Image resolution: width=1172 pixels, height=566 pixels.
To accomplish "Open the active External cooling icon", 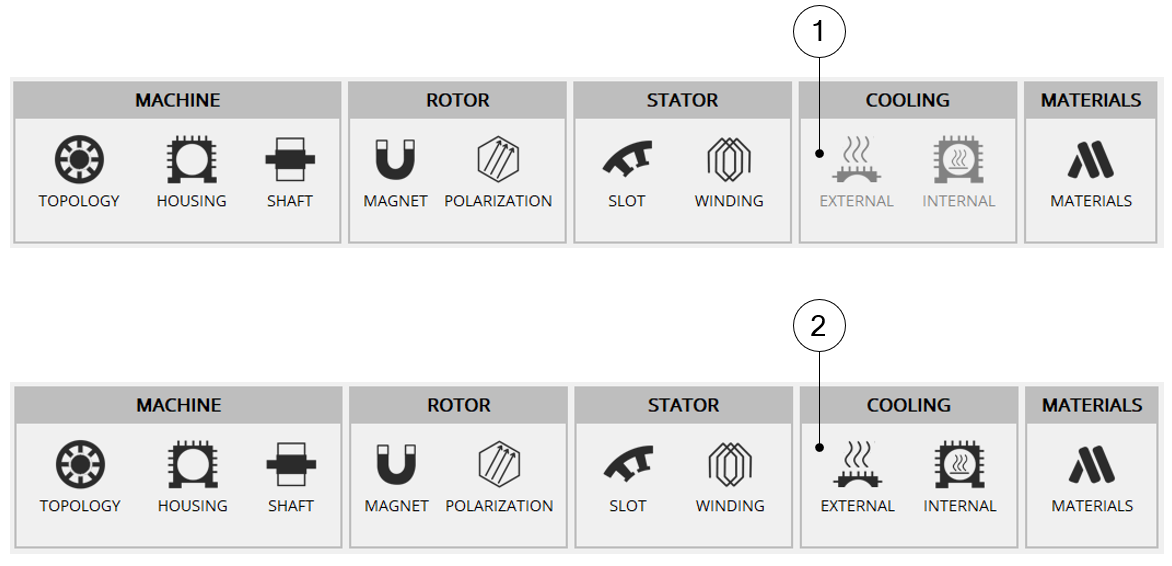I will 857,466.
